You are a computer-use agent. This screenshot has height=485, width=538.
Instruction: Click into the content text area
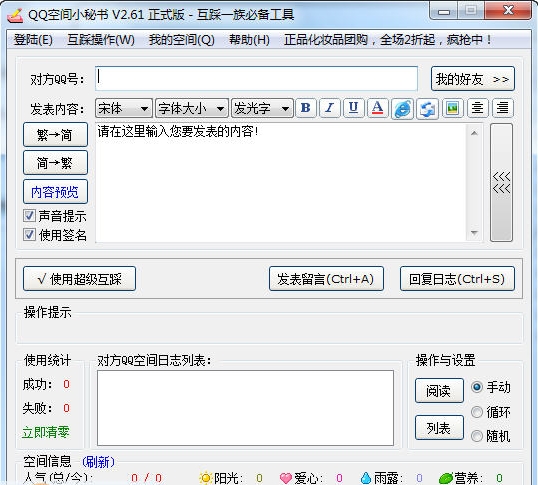(x=281, y=182)
